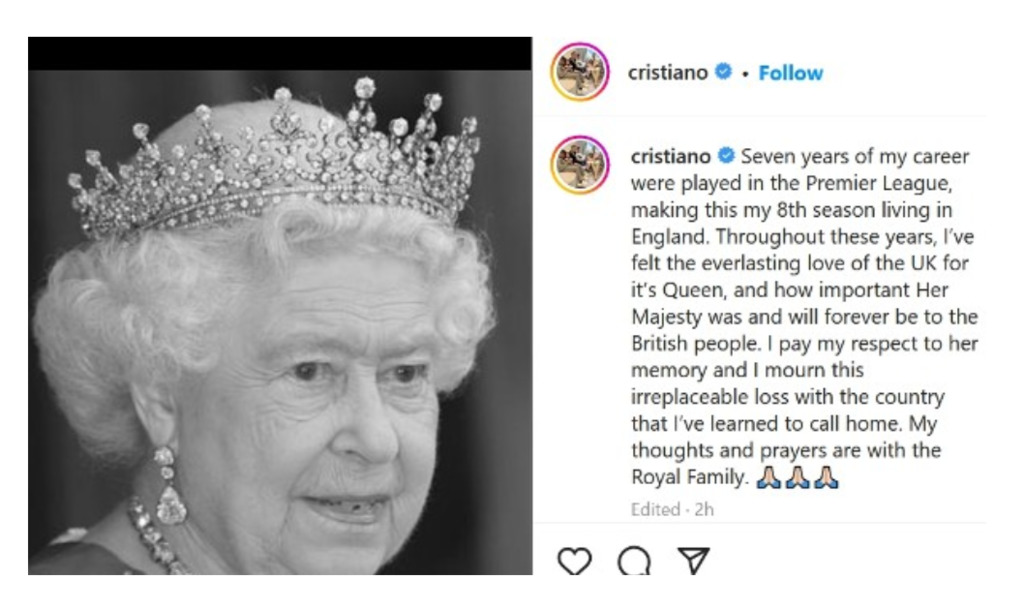
Task: Click the black bar above the photo
Action: 280,54
